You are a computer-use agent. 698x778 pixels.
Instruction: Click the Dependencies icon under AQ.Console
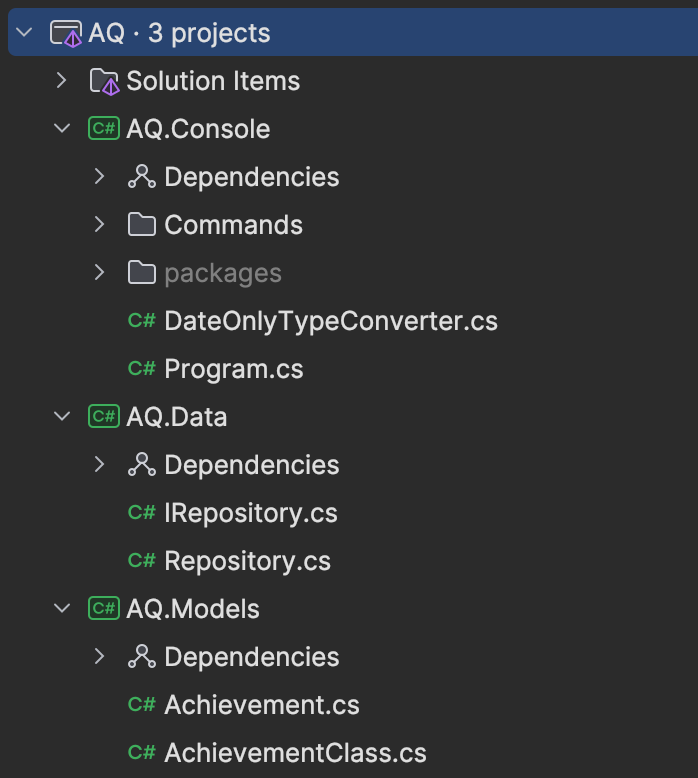[142, 177]
